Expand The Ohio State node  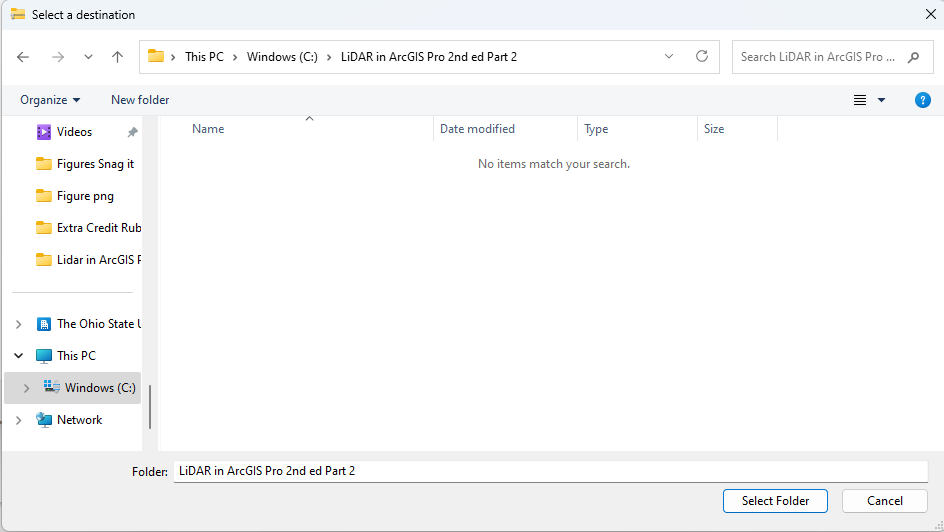point(19,324)
